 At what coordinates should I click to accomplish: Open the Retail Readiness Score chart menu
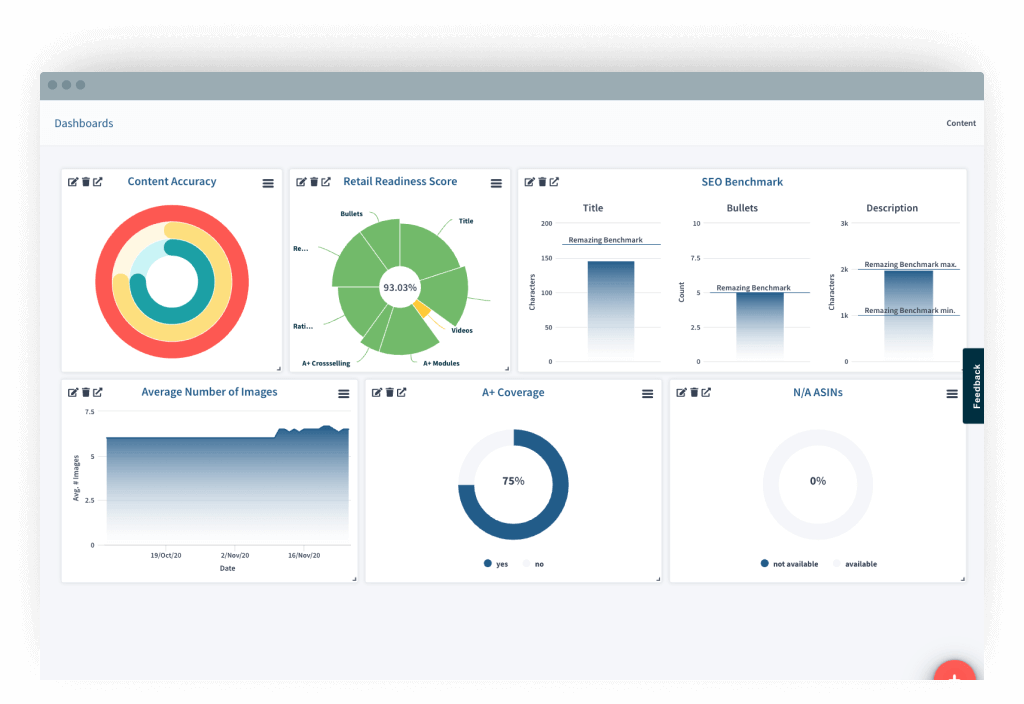pyautogui.click(x=496, y=184)
